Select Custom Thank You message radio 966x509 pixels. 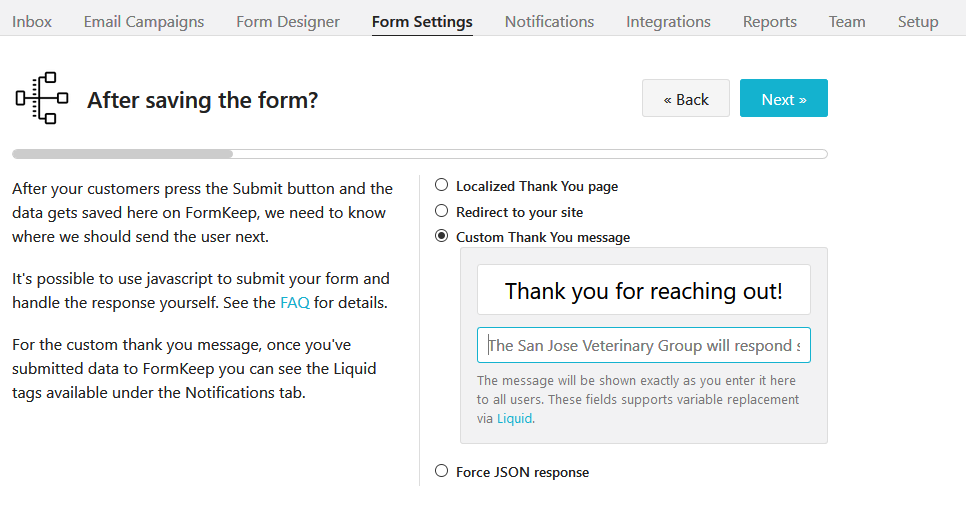[x=442, y=236]
